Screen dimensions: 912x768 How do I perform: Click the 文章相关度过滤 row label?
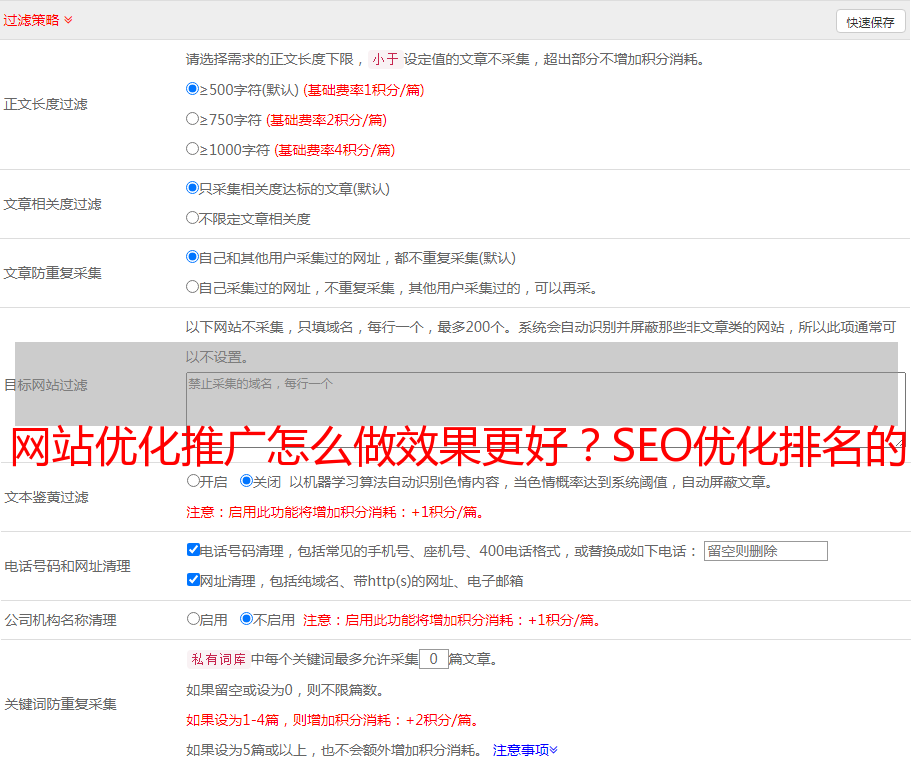[x=52, y=204]
